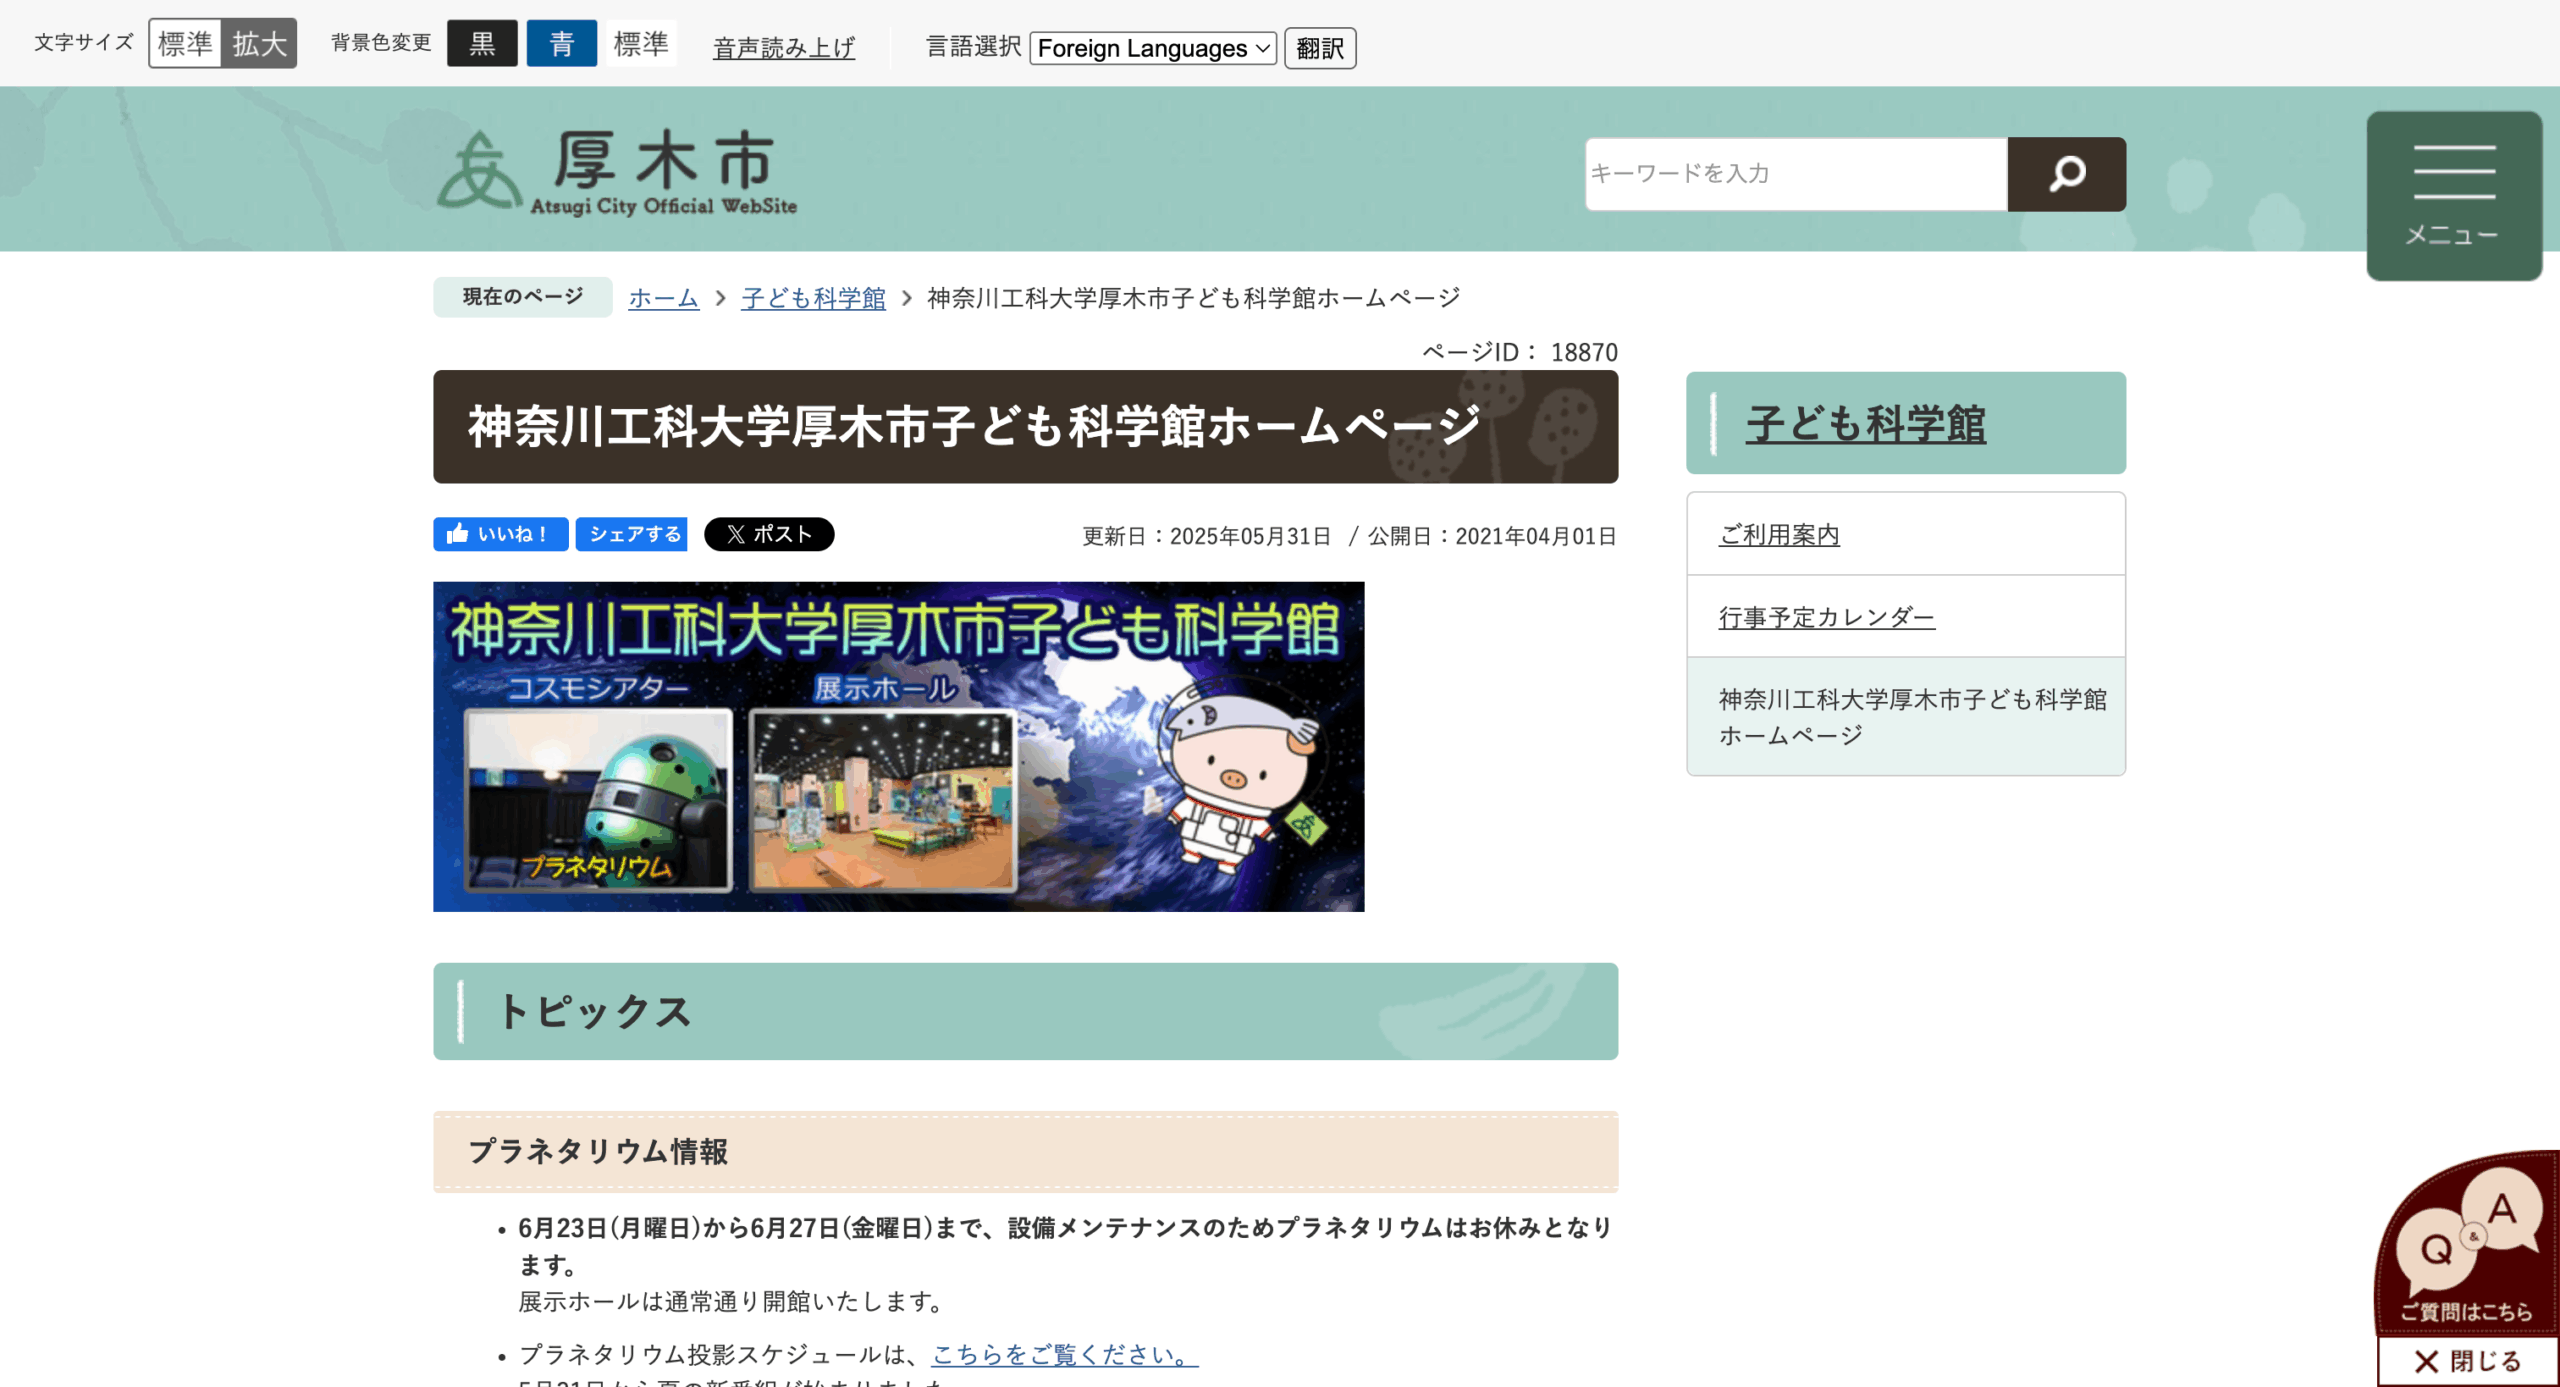Viewport: 2560px width, 1387px height.
Task: Click the science museum banner image
Action: tap(898, 746)
